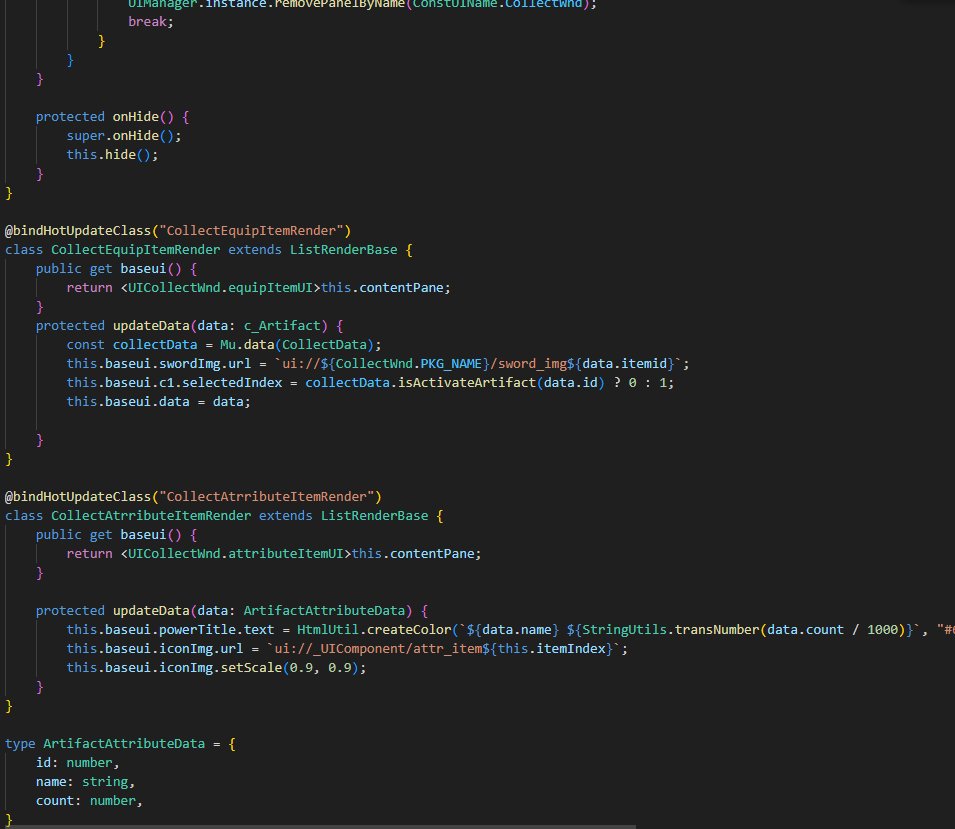
Task: Click class name CollectAtrributeItemRender after 'class'
Action: (x=151, y=515)
